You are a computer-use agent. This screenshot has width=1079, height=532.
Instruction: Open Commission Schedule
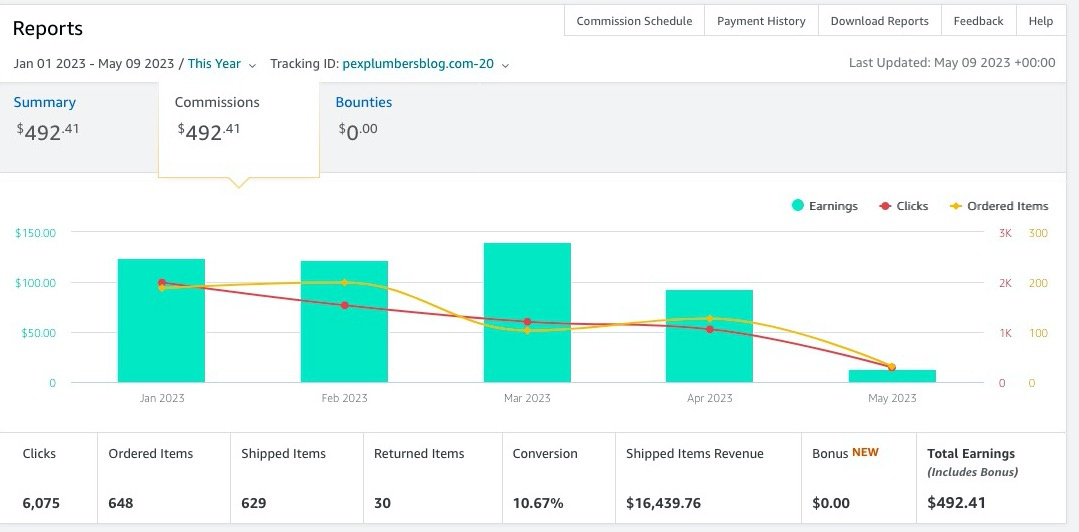(634, 21)
